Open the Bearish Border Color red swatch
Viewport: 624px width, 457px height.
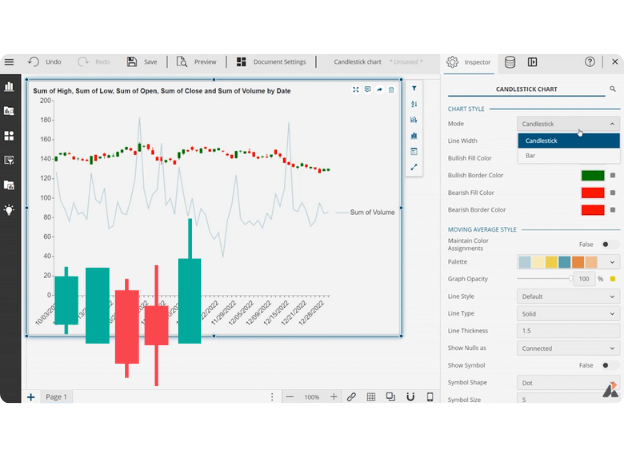(x=593, y=210)
